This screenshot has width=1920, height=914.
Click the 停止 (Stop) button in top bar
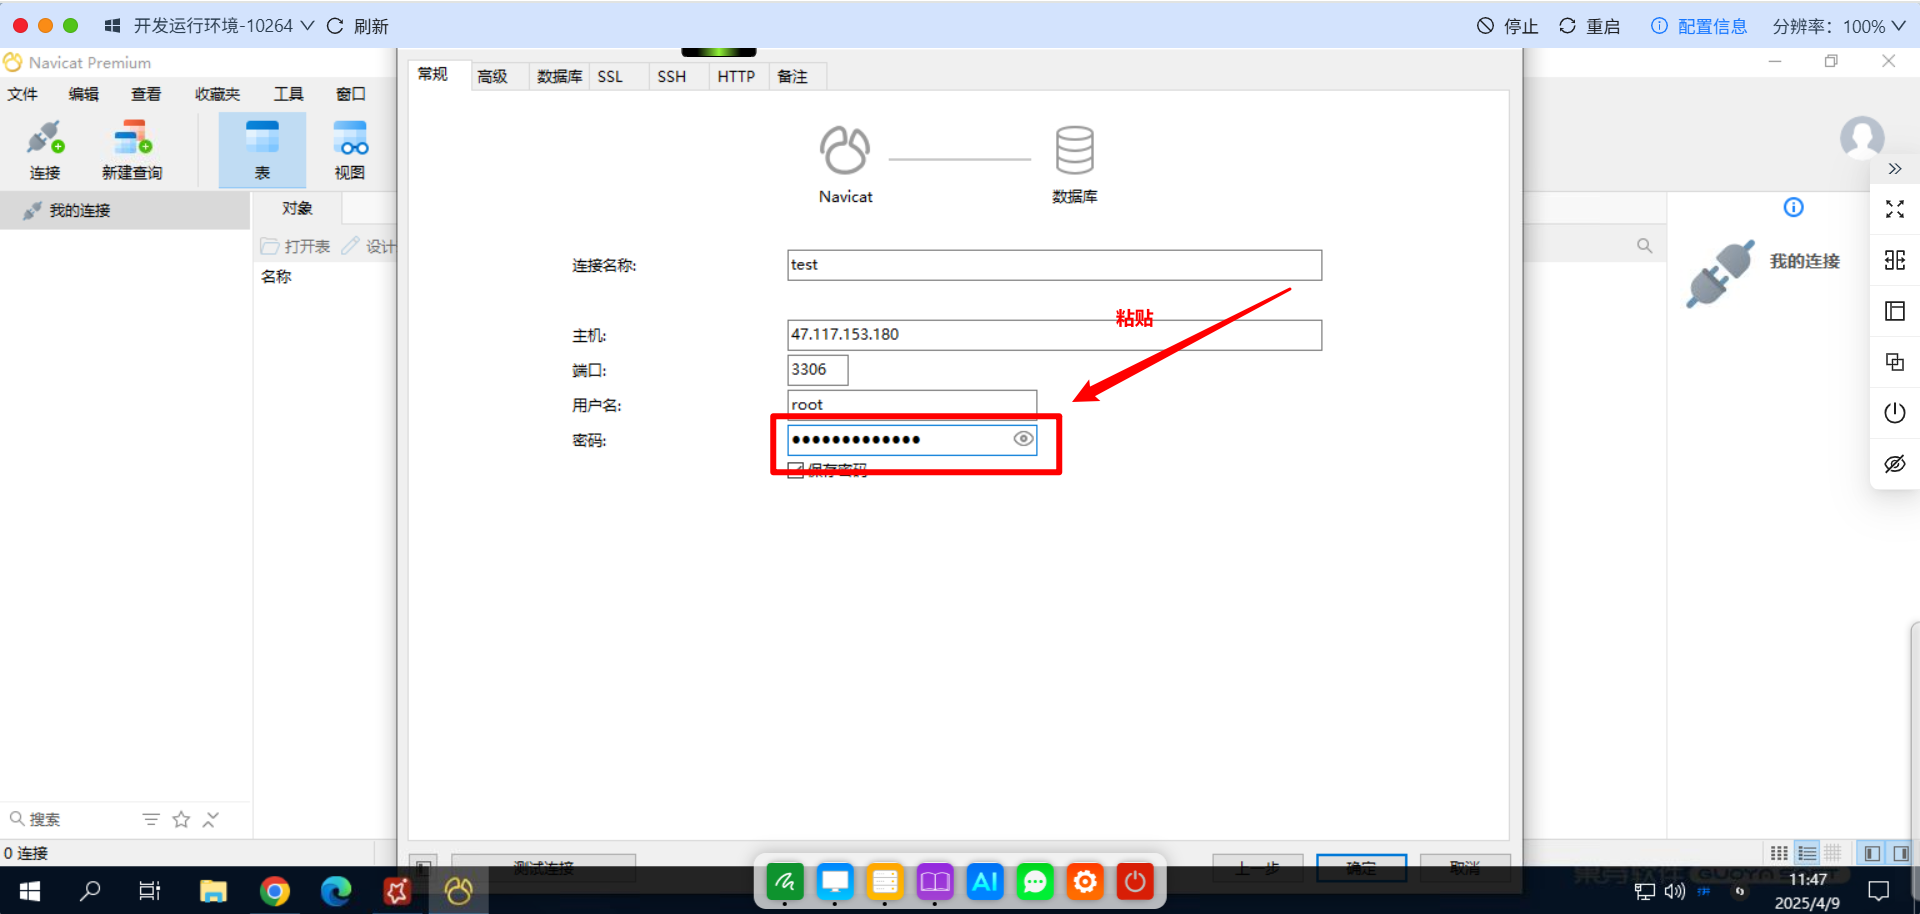1507,26
